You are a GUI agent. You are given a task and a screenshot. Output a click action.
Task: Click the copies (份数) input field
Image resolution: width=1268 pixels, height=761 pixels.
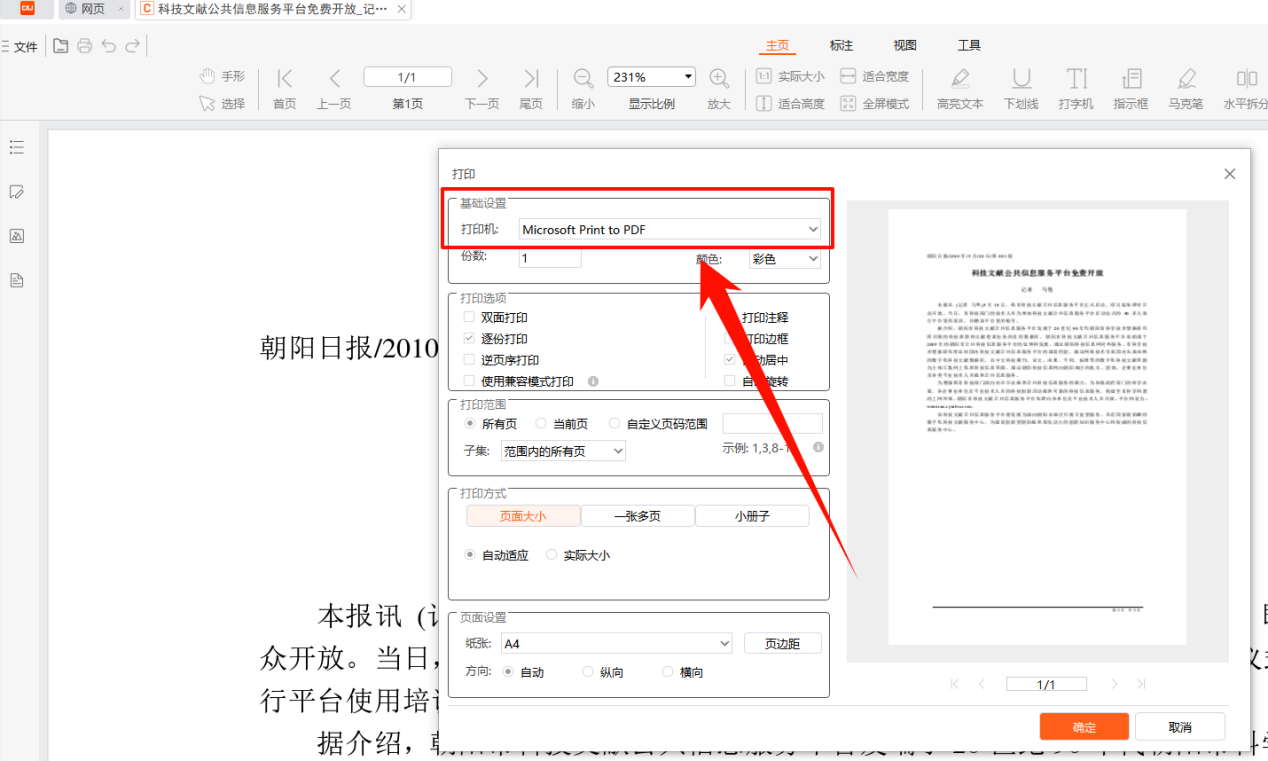[550, 259]
